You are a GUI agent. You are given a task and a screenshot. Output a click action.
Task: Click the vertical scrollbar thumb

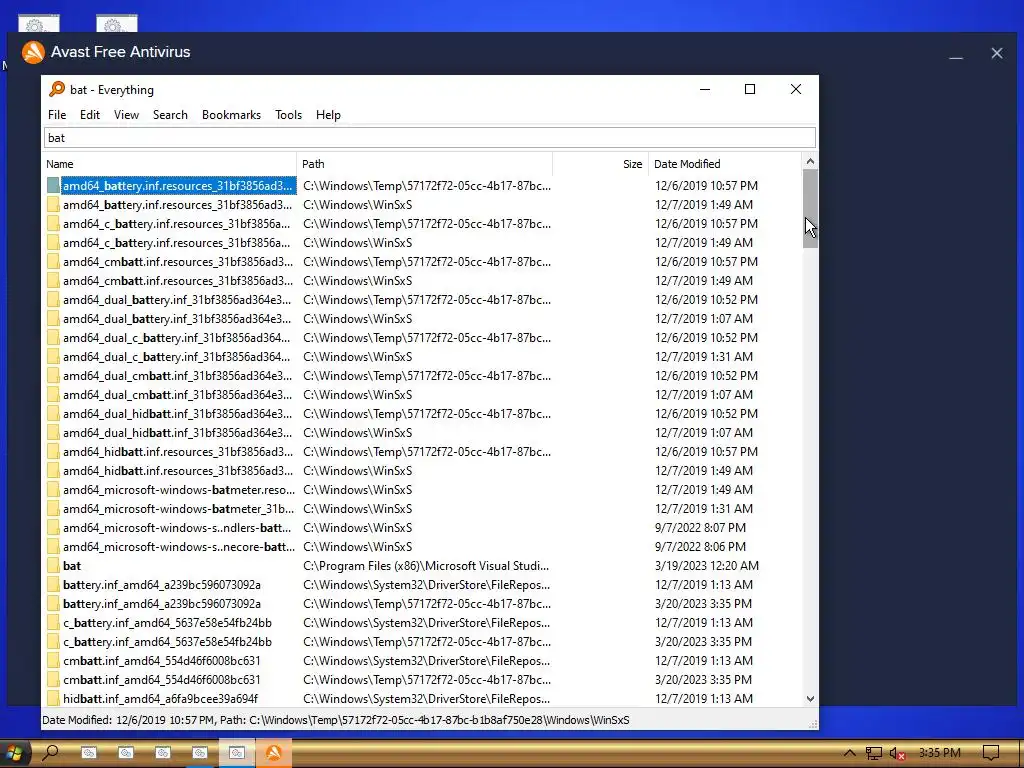tap(810, 208)
